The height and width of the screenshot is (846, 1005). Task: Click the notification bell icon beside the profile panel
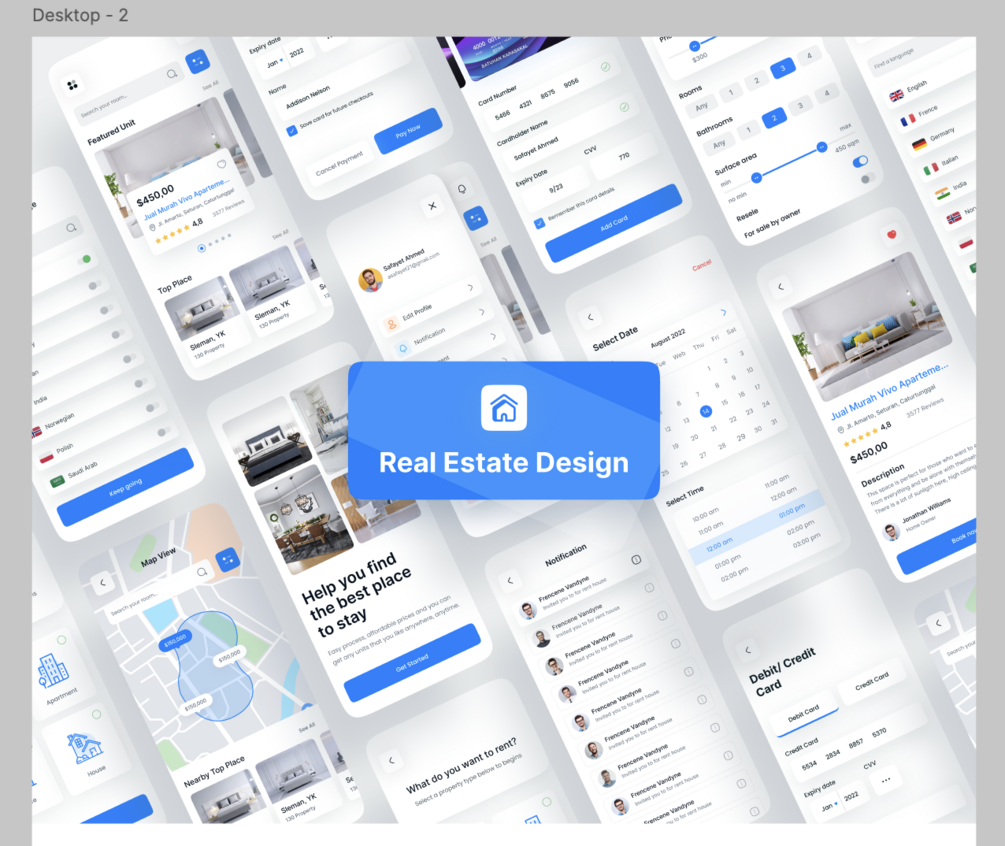461,189
